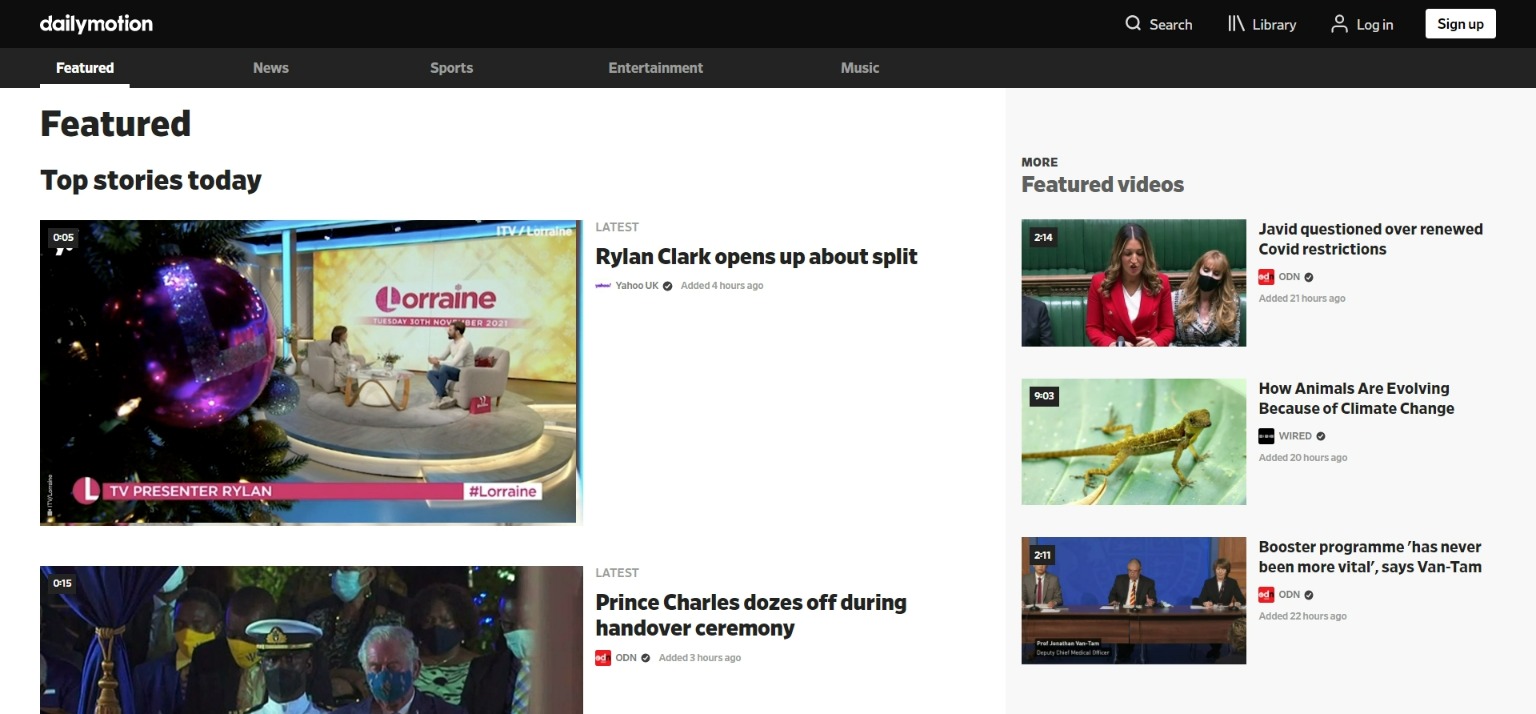
Task: Click the Library shelf icon
Action: 1236,24
